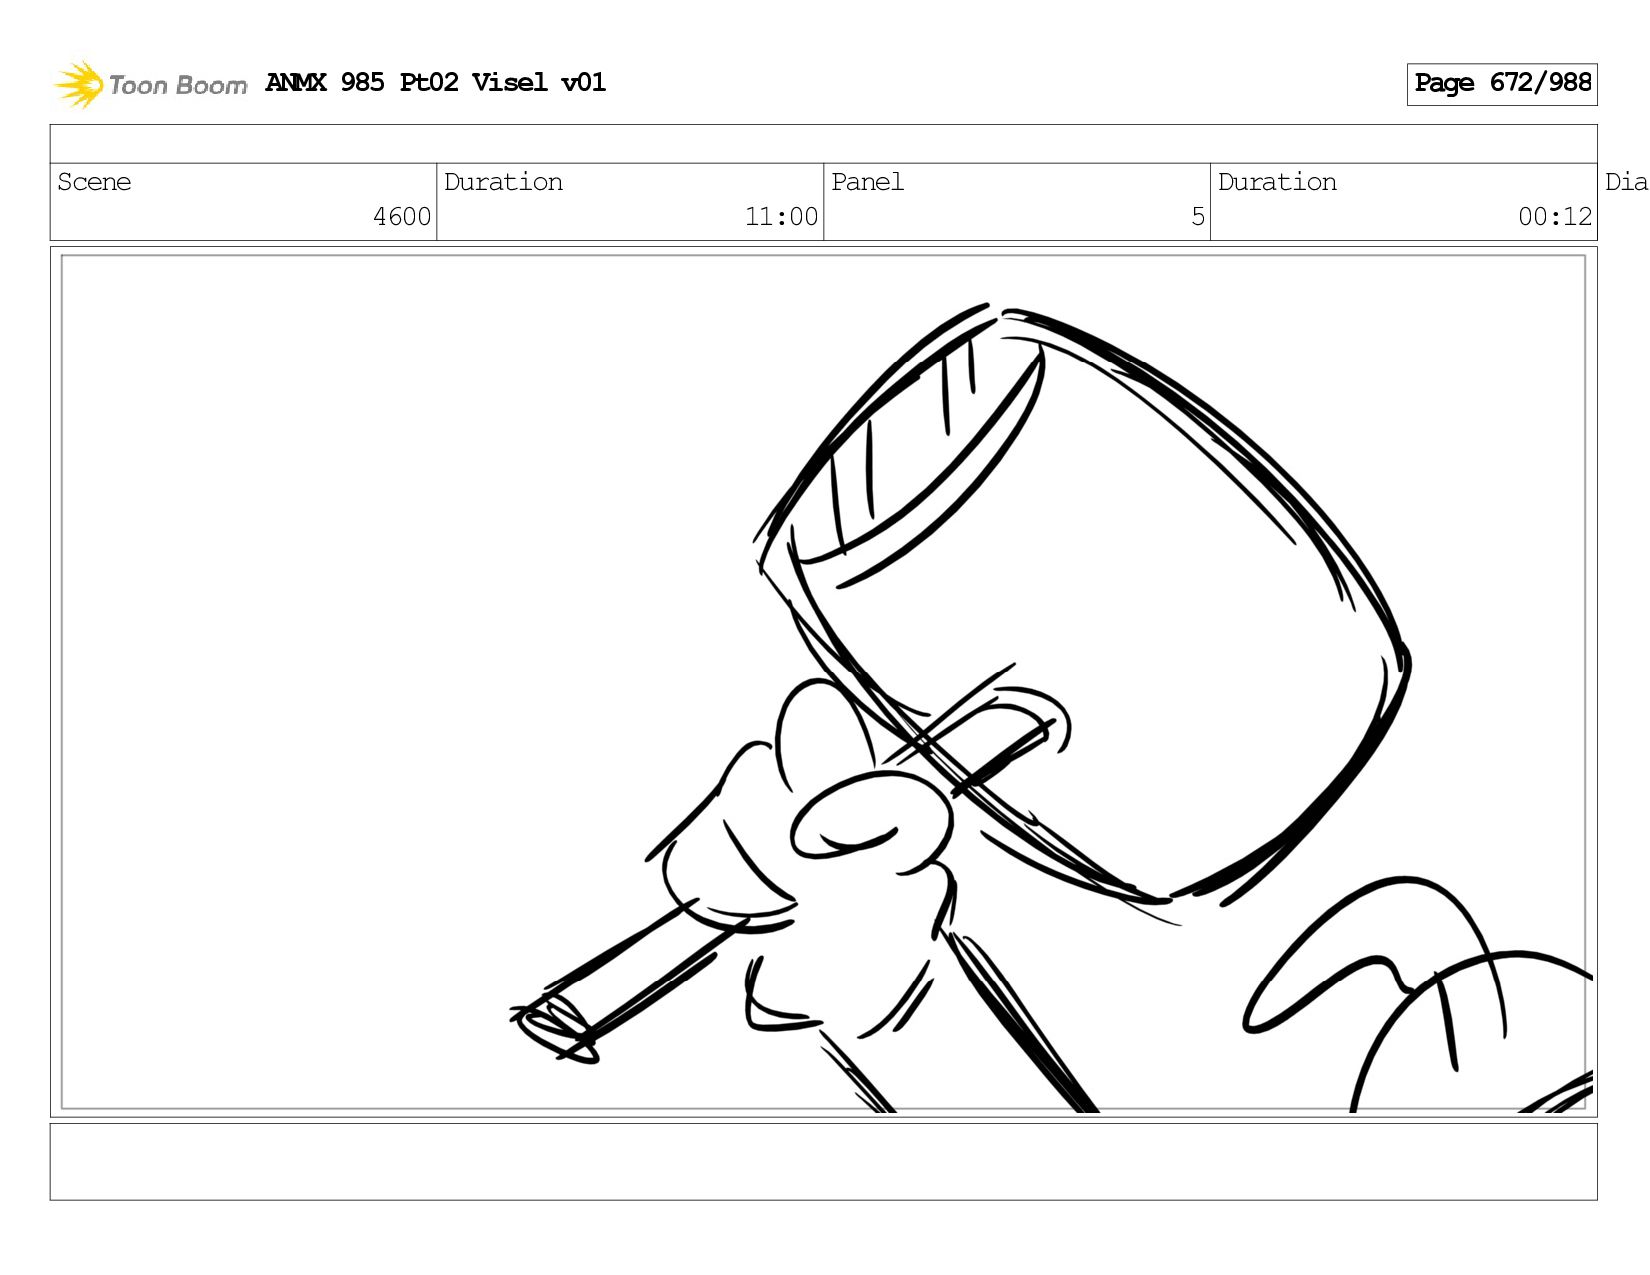Click the Panel label
This screenshot has width=1650, height=1275.
(867, 182)
